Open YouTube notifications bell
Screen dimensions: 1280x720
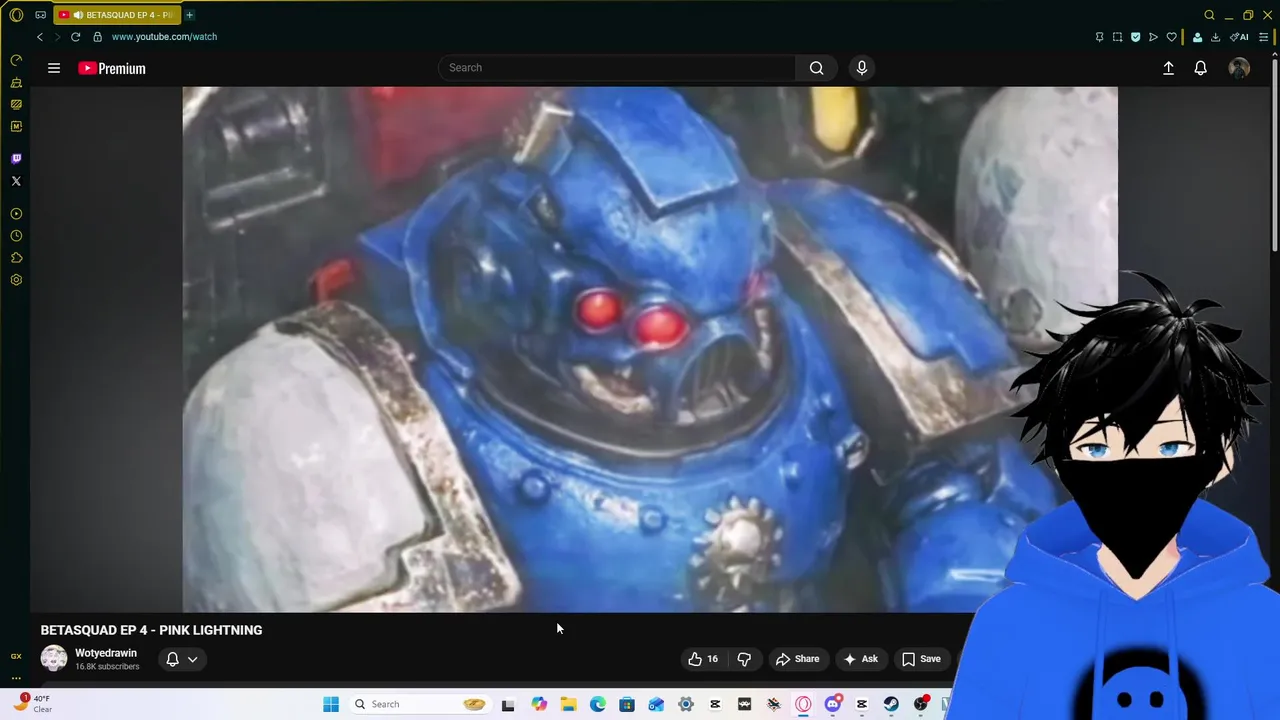tap(1201, 68)
